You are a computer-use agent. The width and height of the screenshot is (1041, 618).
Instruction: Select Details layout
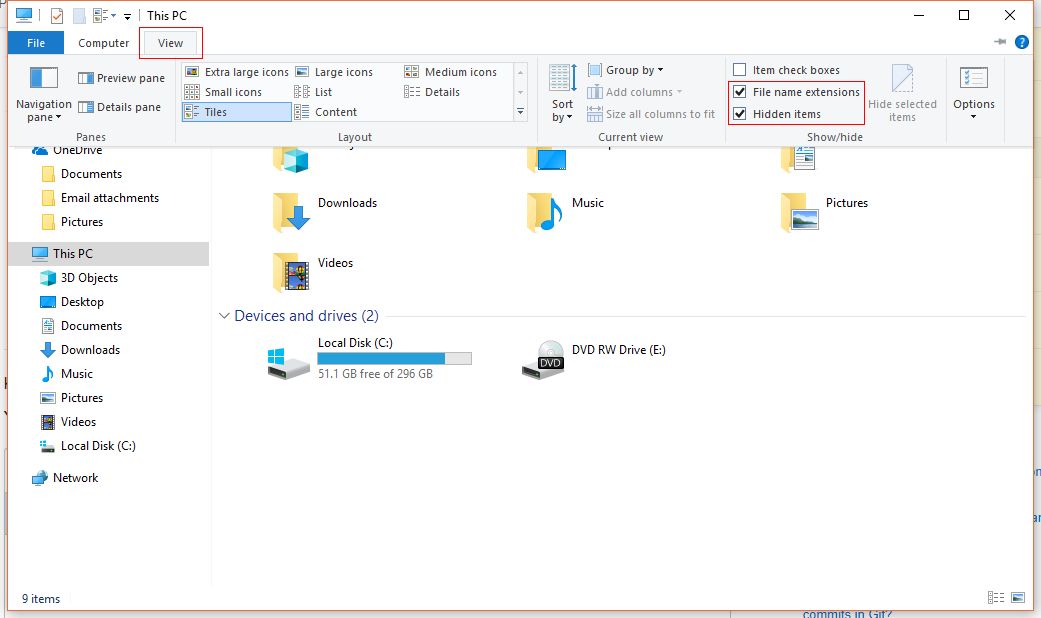tap(432, 92)
